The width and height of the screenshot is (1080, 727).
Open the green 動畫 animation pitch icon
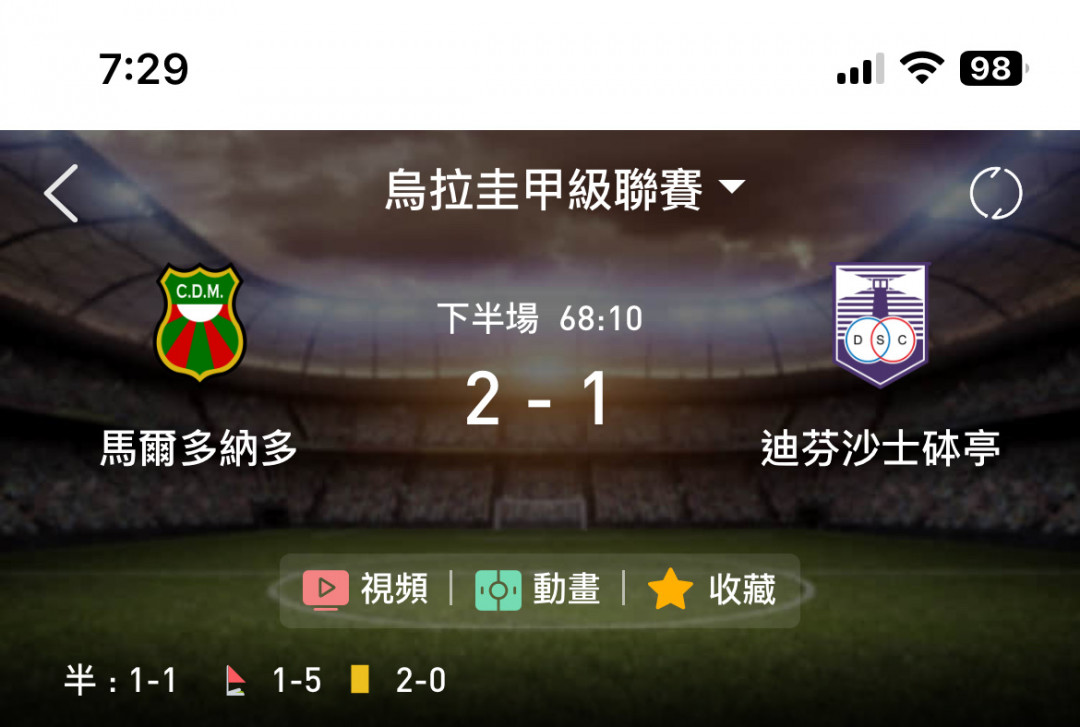tap(498, 590)
